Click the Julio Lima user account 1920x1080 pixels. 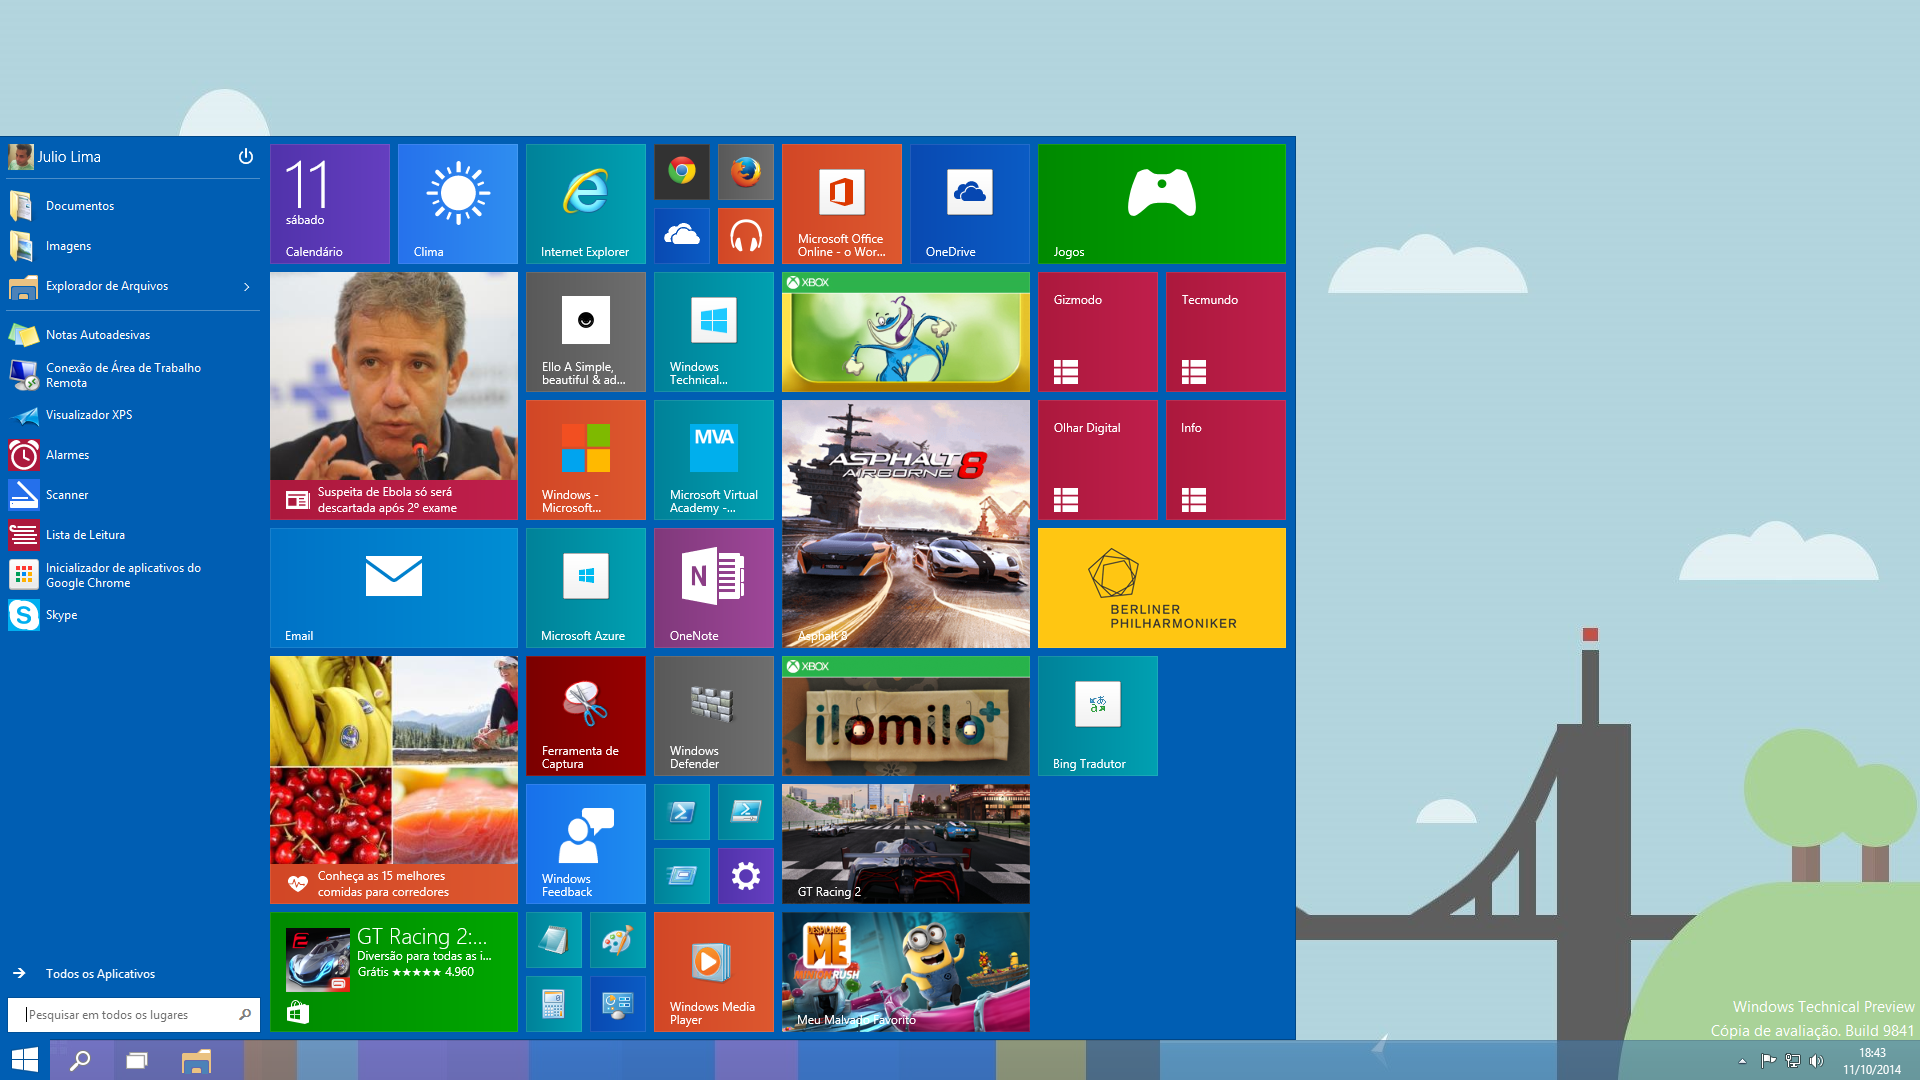55,157
